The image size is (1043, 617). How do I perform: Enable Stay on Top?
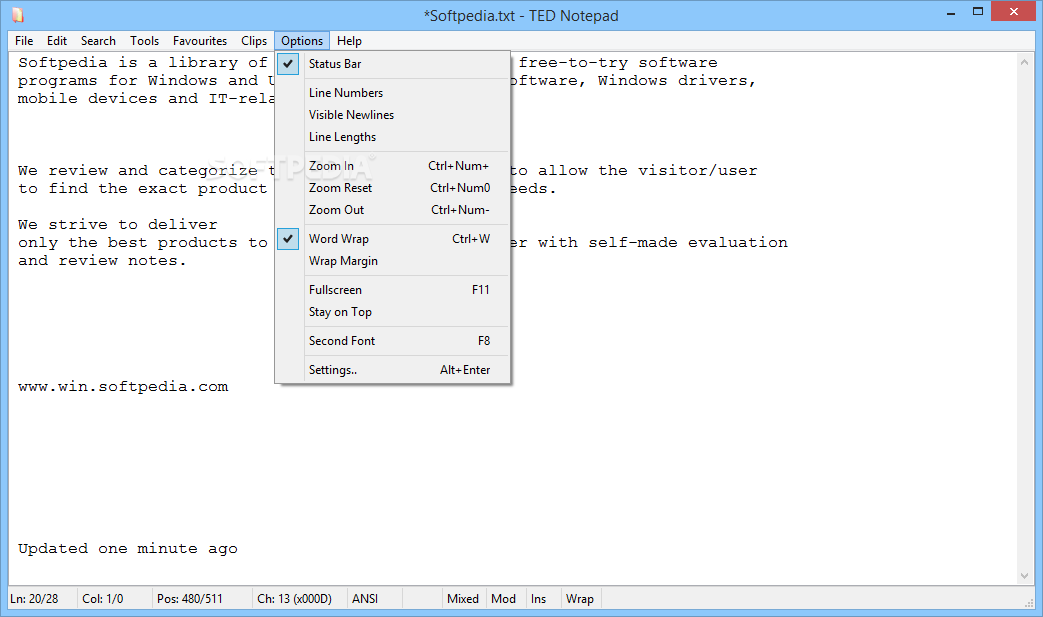click(x=392, y=312)
